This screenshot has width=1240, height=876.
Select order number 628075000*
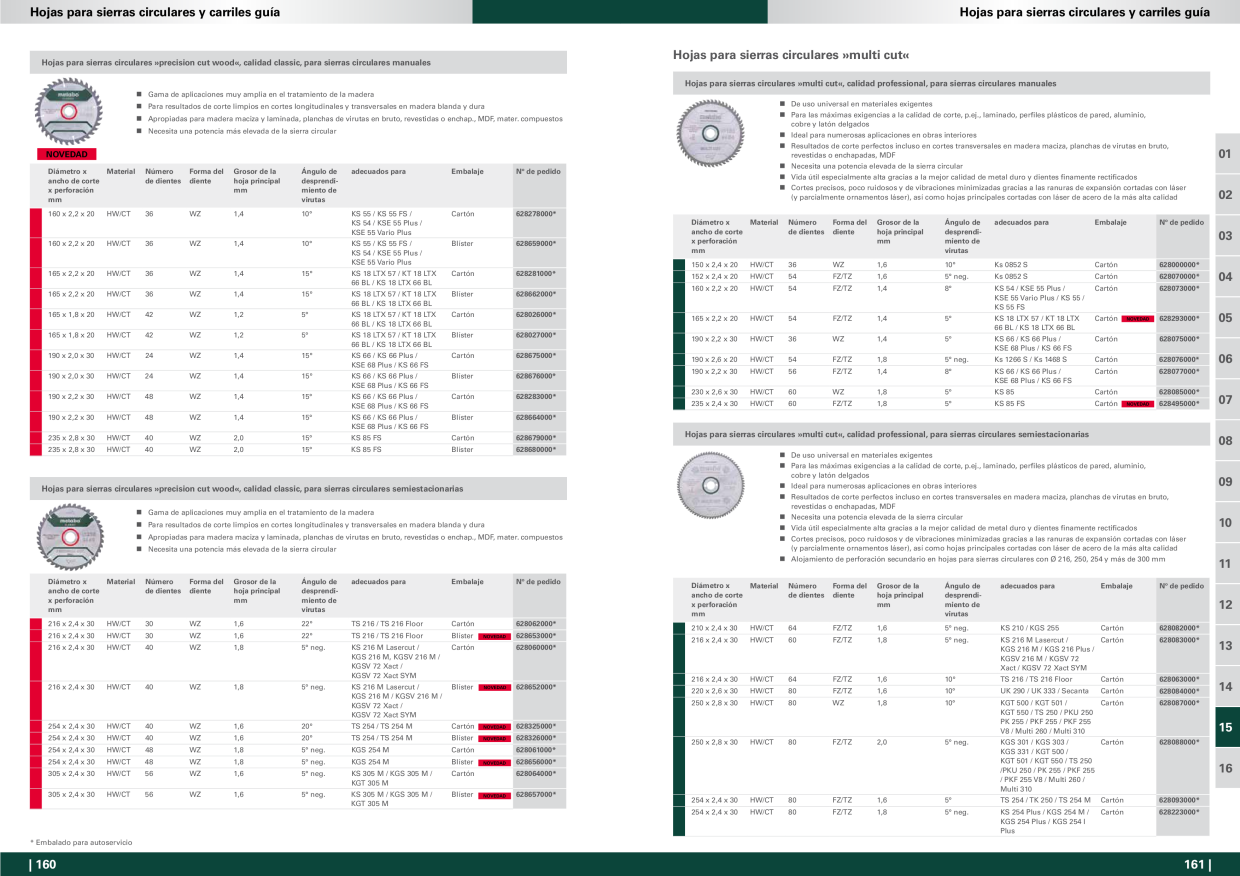click(x=1179, y=339)
